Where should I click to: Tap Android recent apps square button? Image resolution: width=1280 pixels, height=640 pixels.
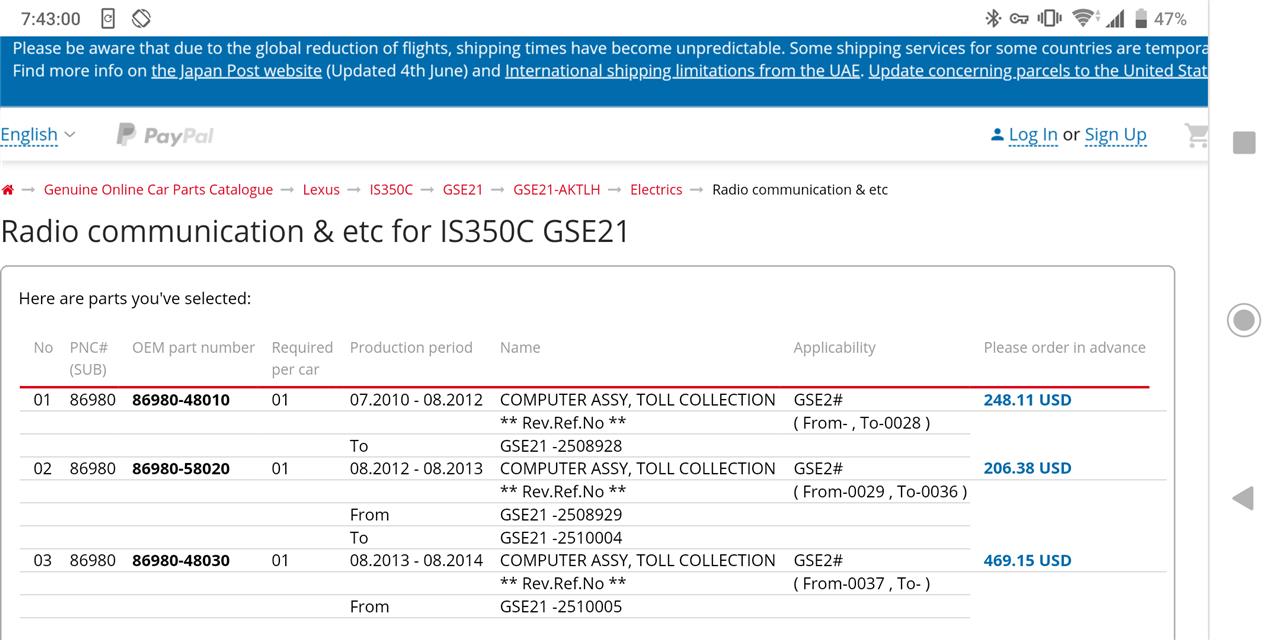click(1244, 142)
